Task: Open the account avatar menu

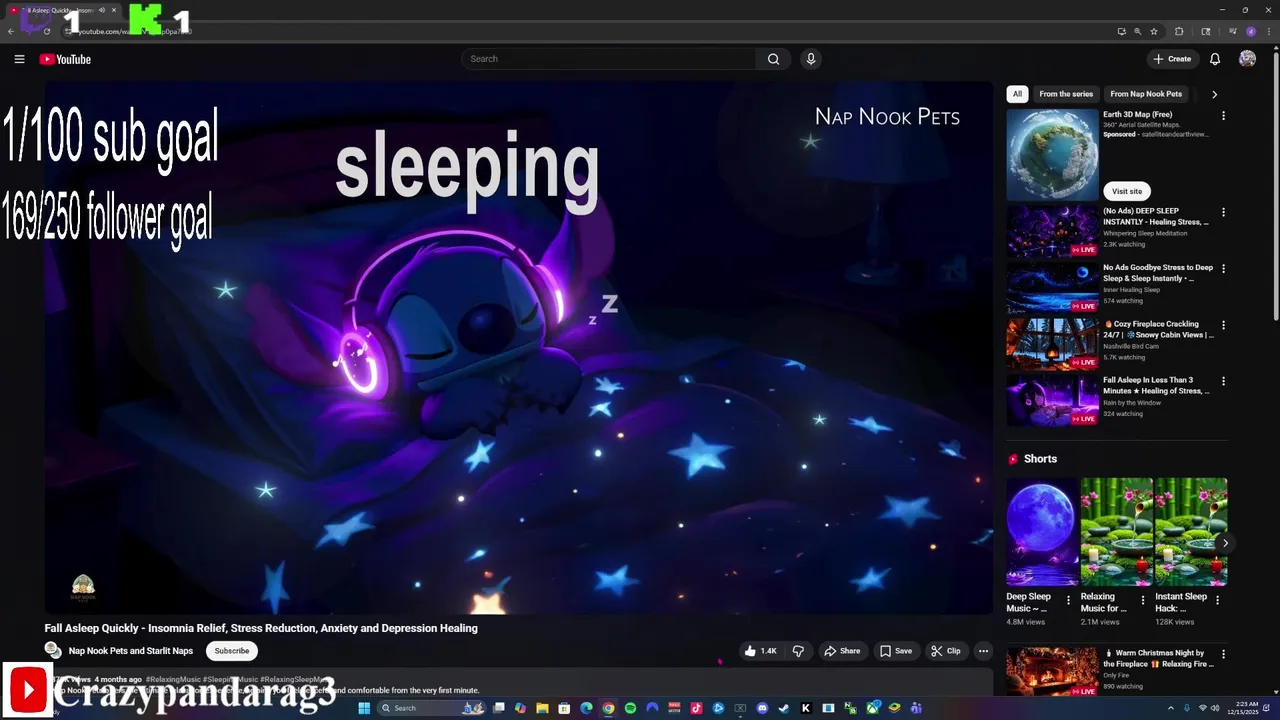Action: point(1247,59)
